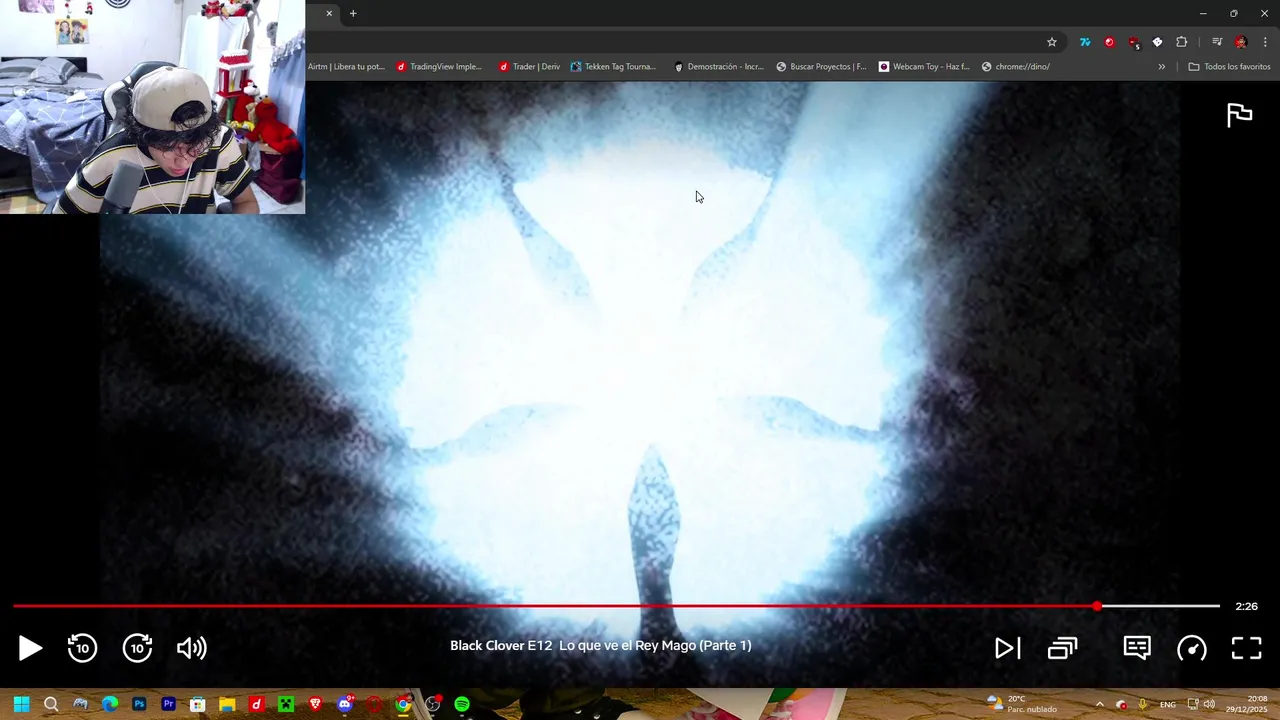Click the episode title text

tap(600, 645)
